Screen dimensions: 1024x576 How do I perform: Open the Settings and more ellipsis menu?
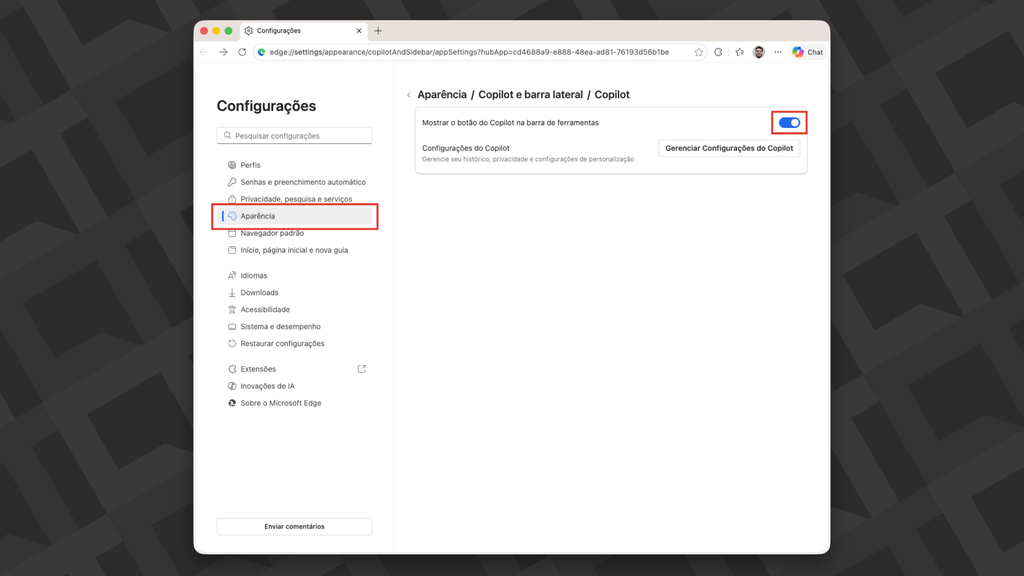point(777,51)
